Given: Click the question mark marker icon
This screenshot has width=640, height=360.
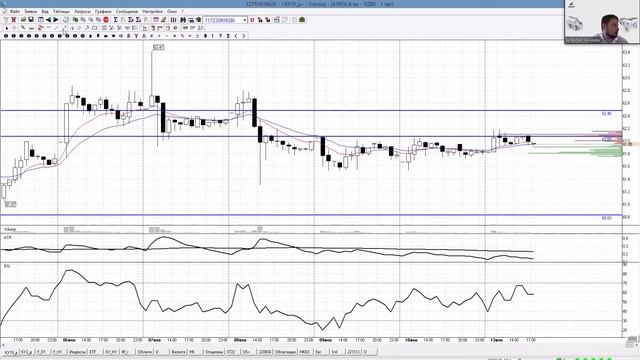Looking at the screenshot, I should [x=220, y=36].
